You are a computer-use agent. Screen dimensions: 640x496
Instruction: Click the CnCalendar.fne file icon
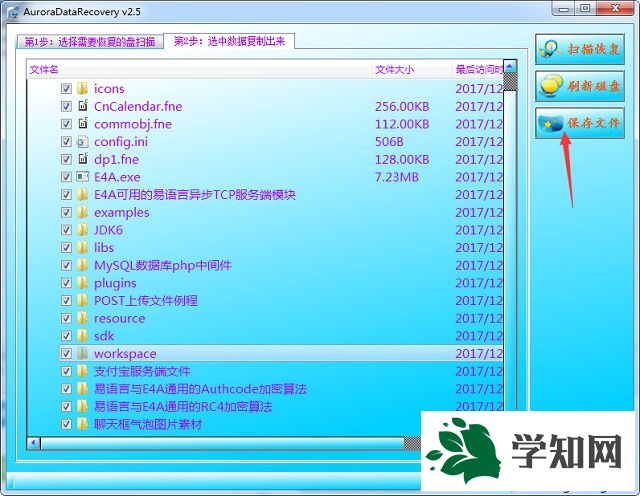point(82,106)
